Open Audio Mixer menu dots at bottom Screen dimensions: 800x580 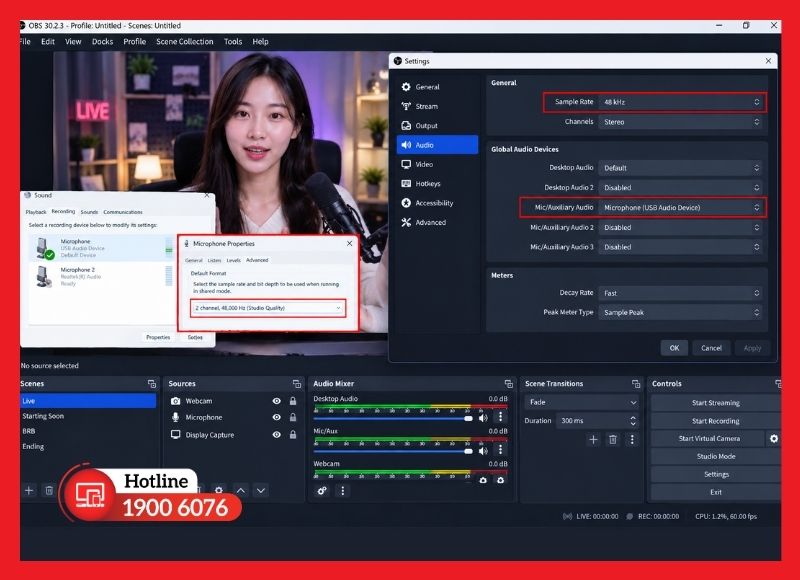coord(343,491)
